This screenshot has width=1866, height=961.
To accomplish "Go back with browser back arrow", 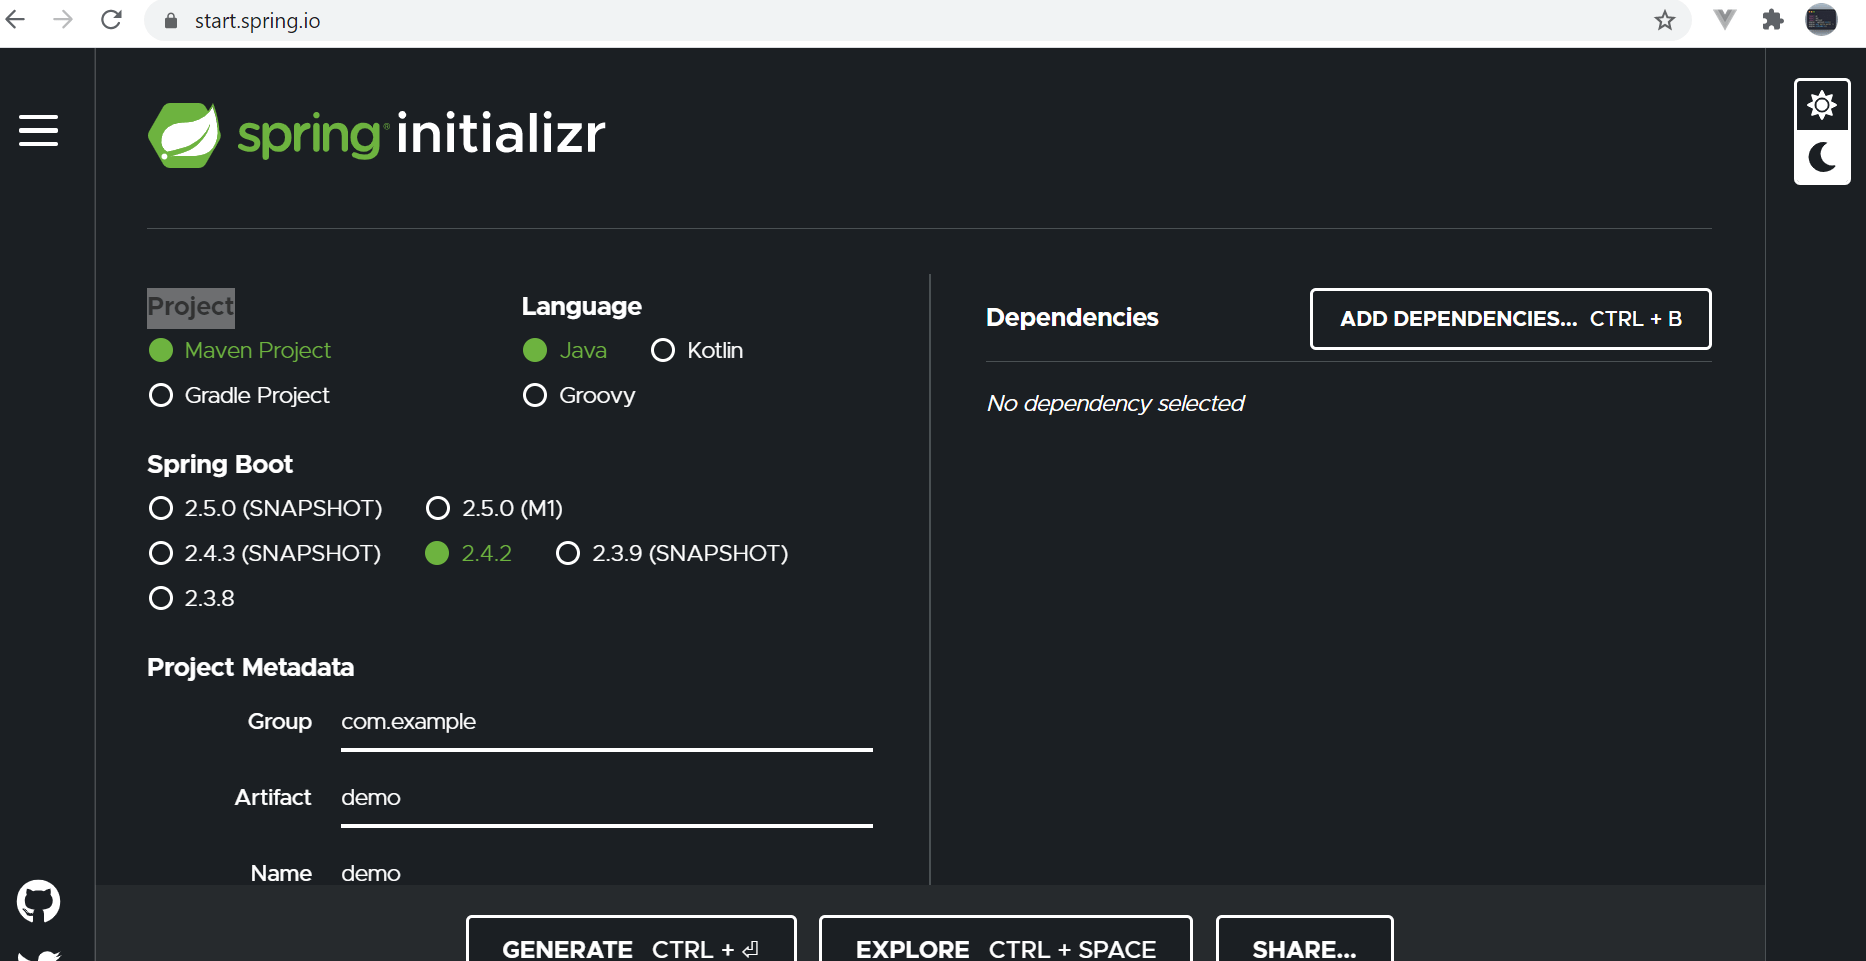I will pos(15,20).
